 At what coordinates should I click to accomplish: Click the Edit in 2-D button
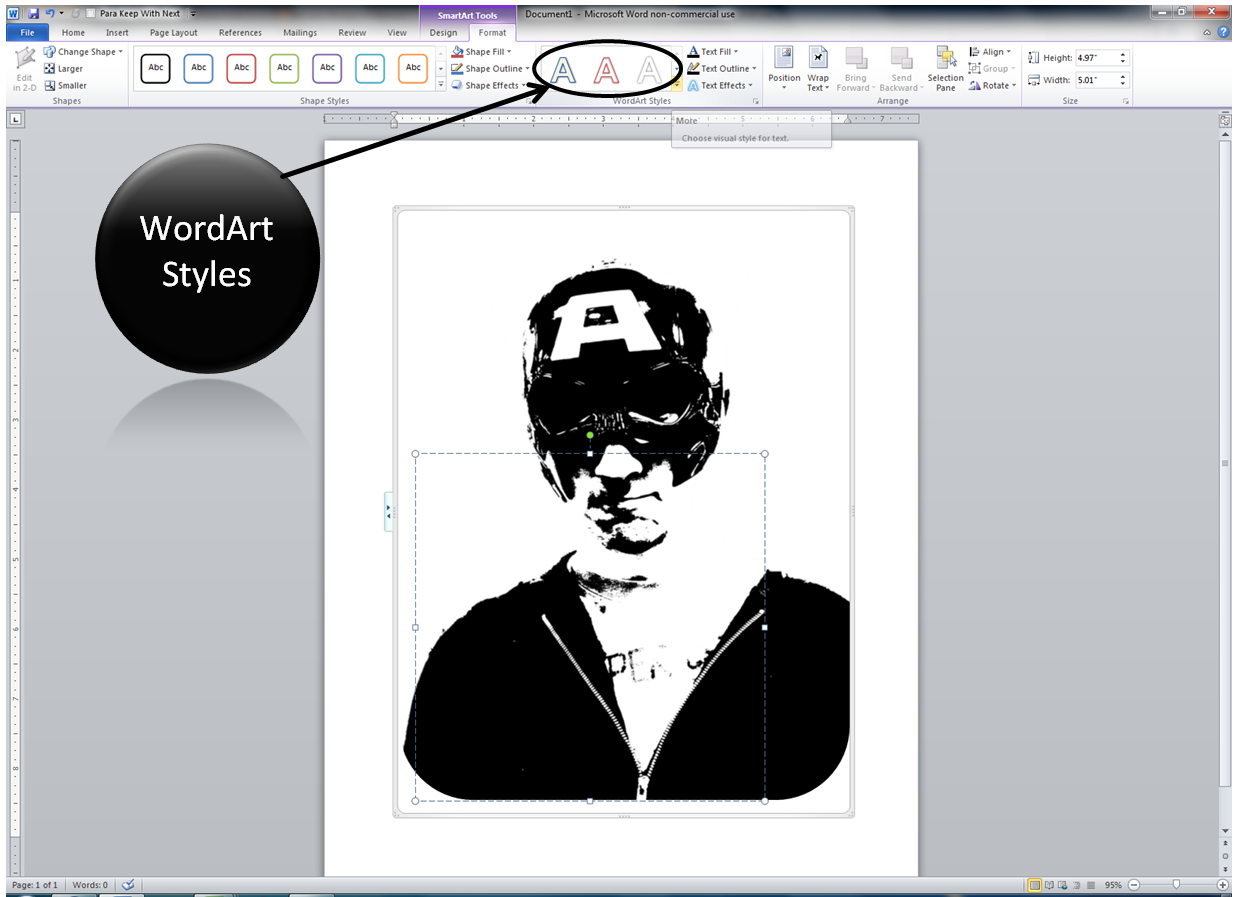22,68
